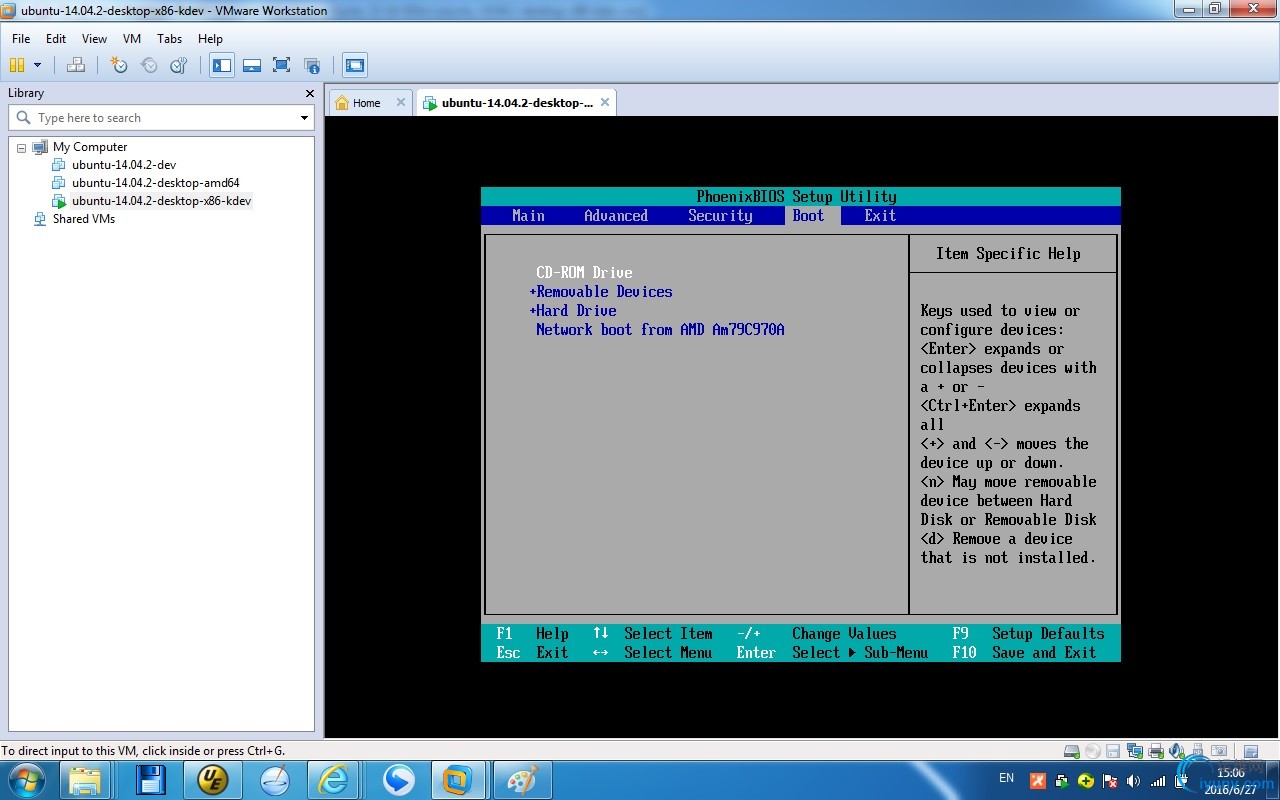1280x800 pixels.
Task: Click the sound card status icon
Action: coord(1177,751)
